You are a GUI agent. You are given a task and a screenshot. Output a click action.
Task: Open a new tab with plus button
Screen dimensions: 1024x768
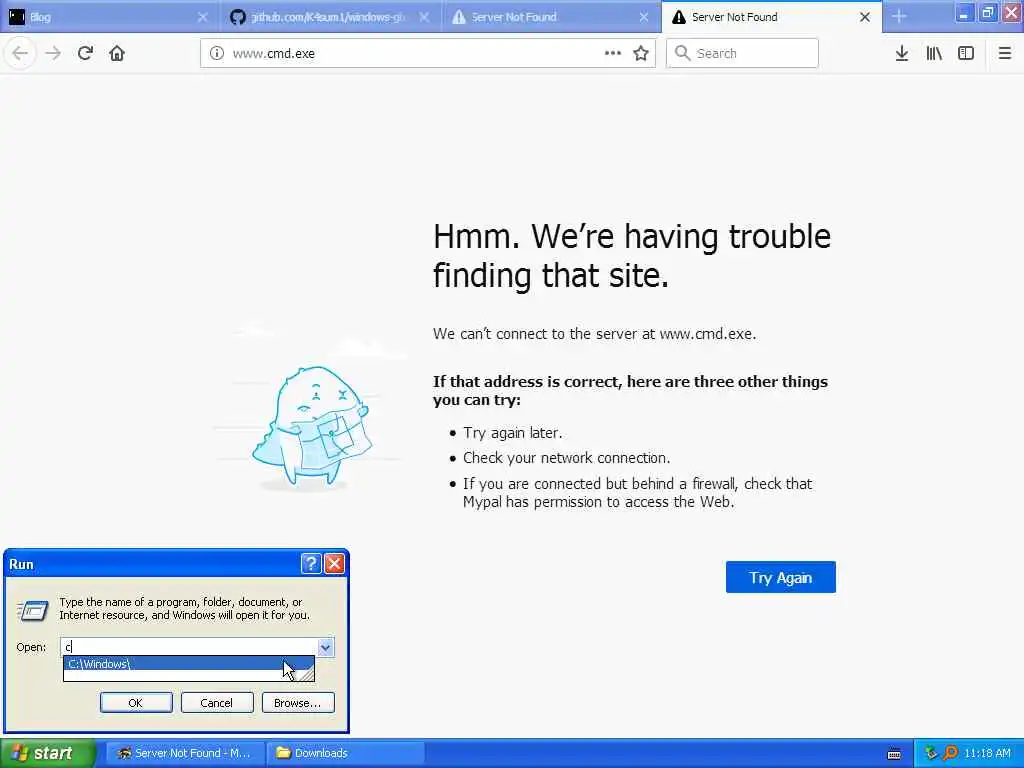899,16
